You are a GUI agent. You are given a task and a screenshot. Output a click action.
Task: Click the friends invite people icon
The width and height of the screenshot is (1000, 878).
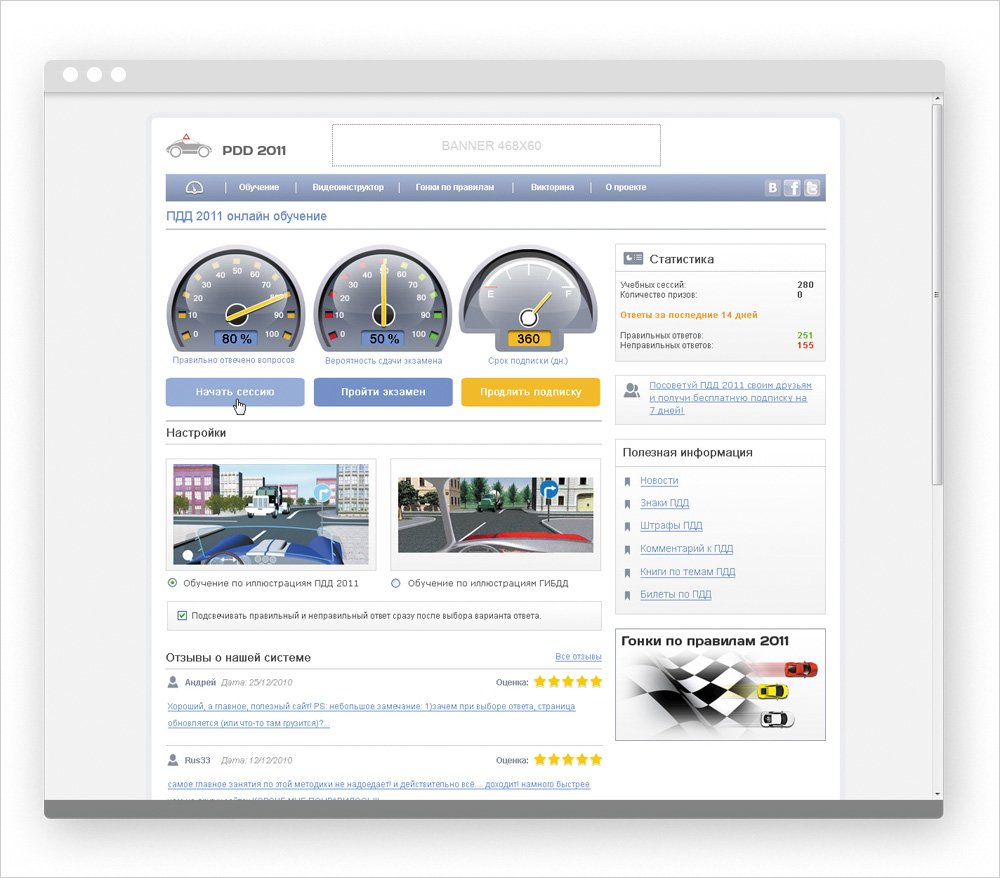tap(631, 391)
